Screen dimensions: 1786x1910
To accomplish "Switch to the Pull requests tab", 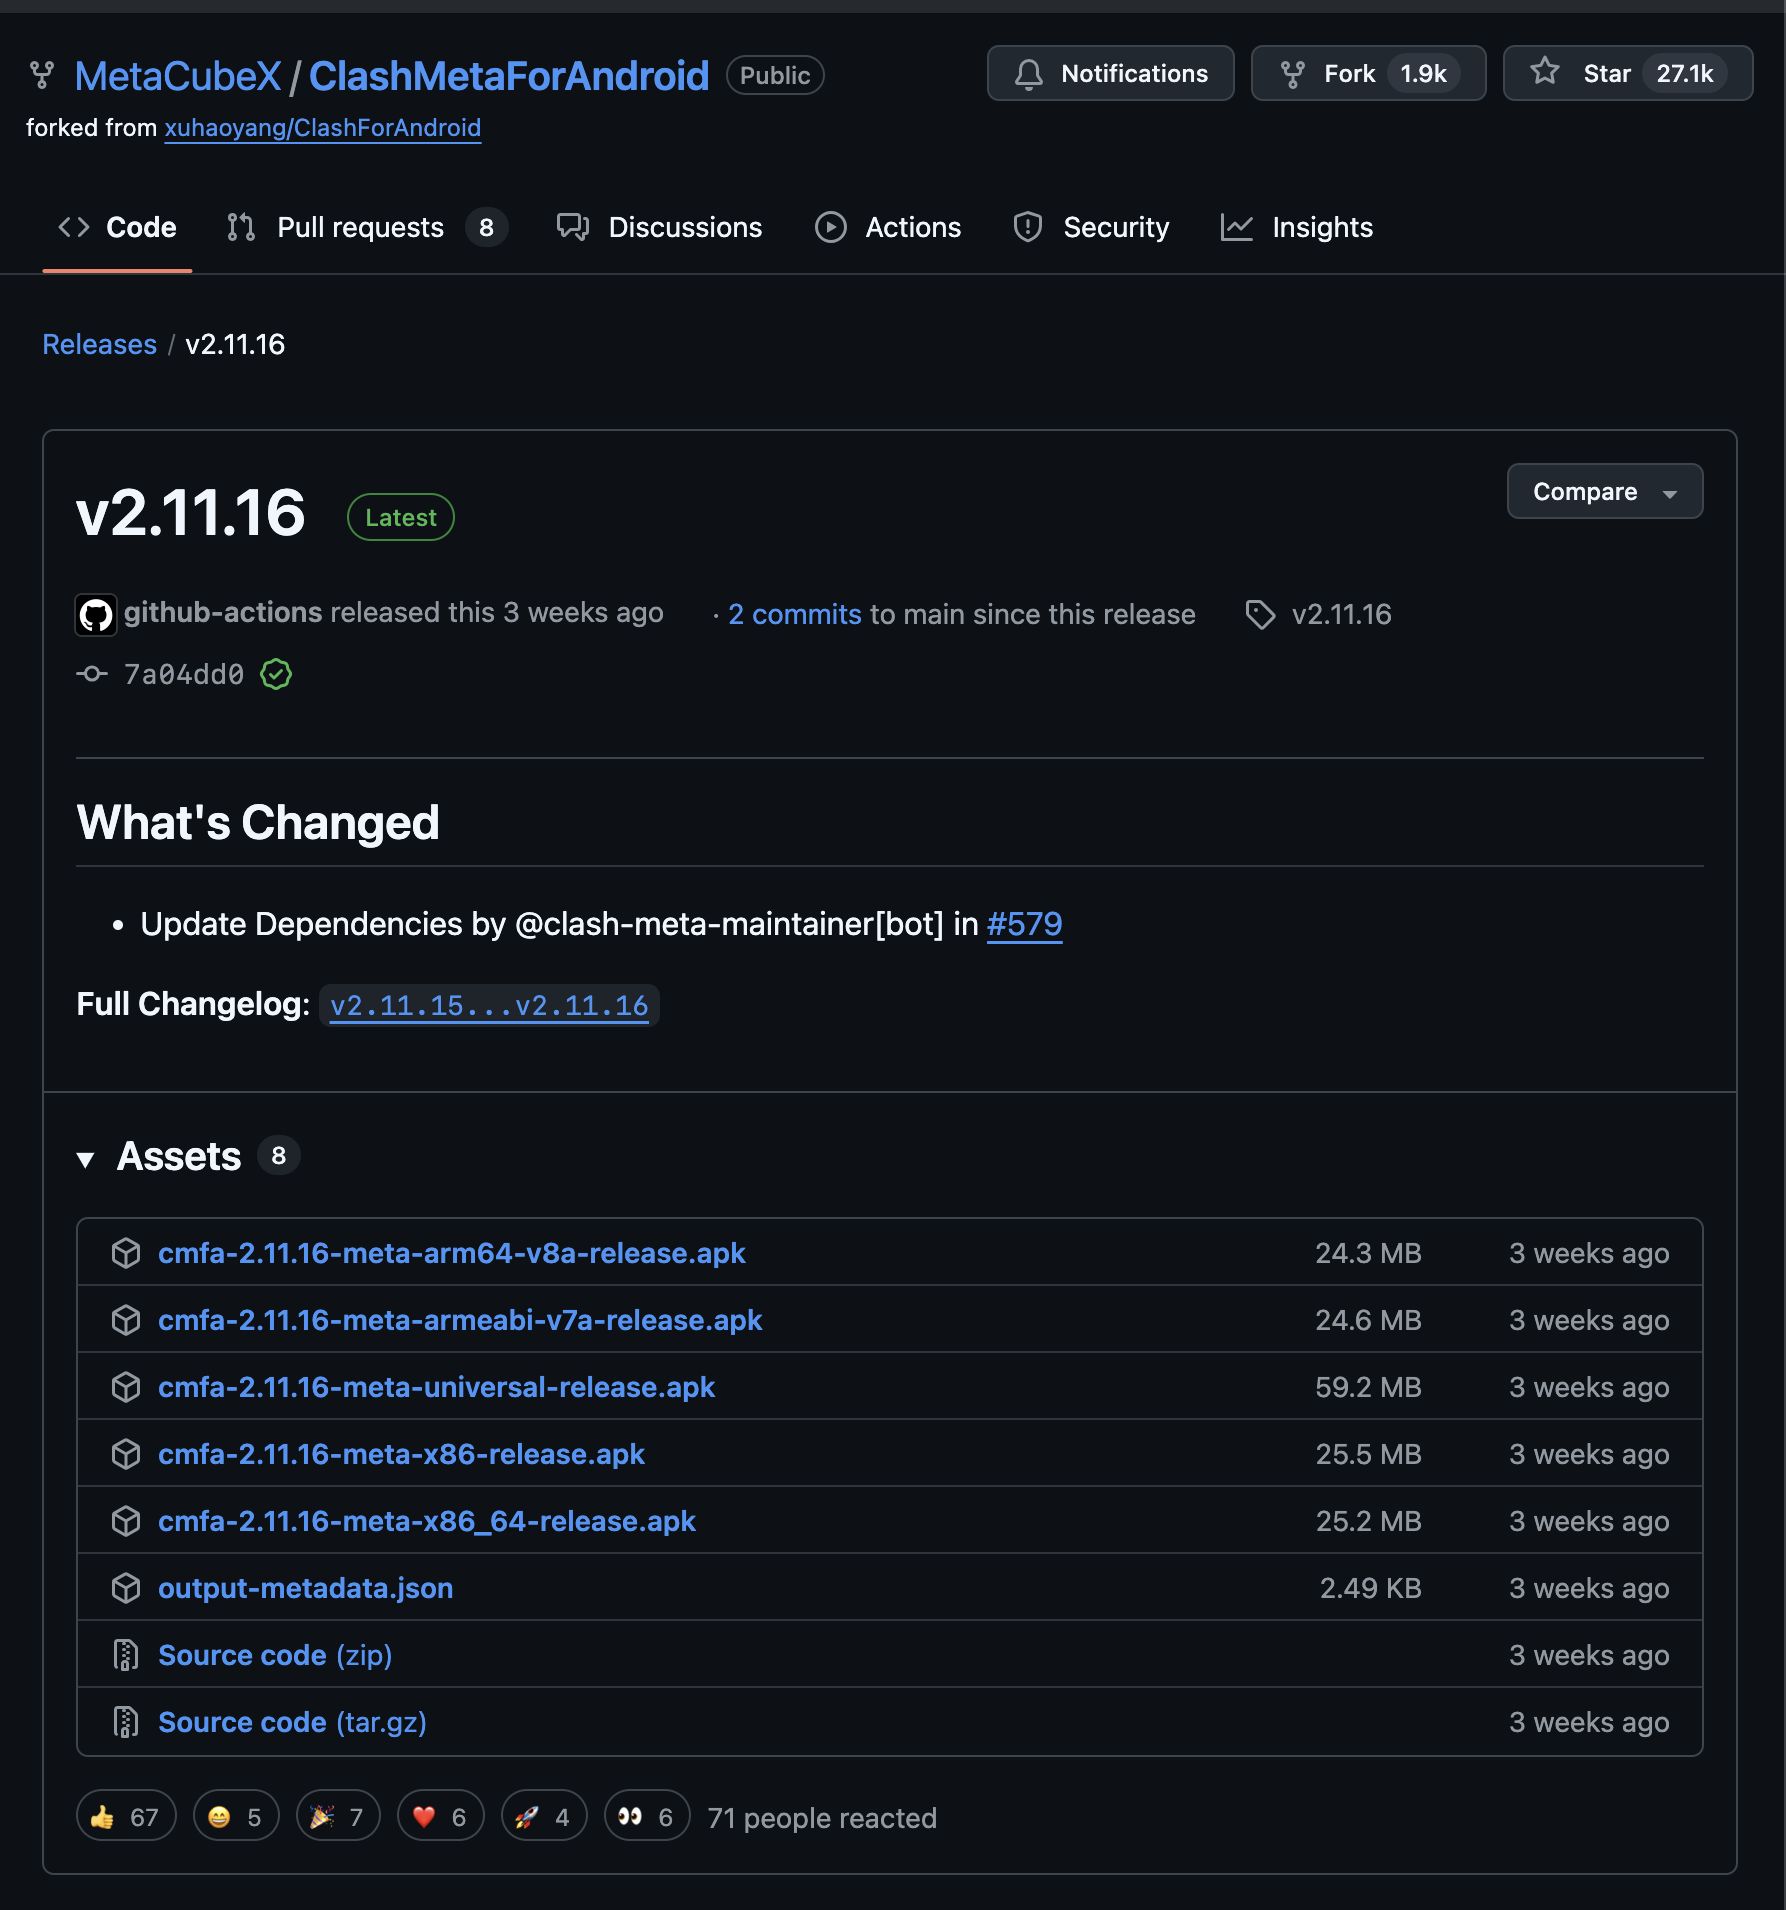I will (360, 228).
